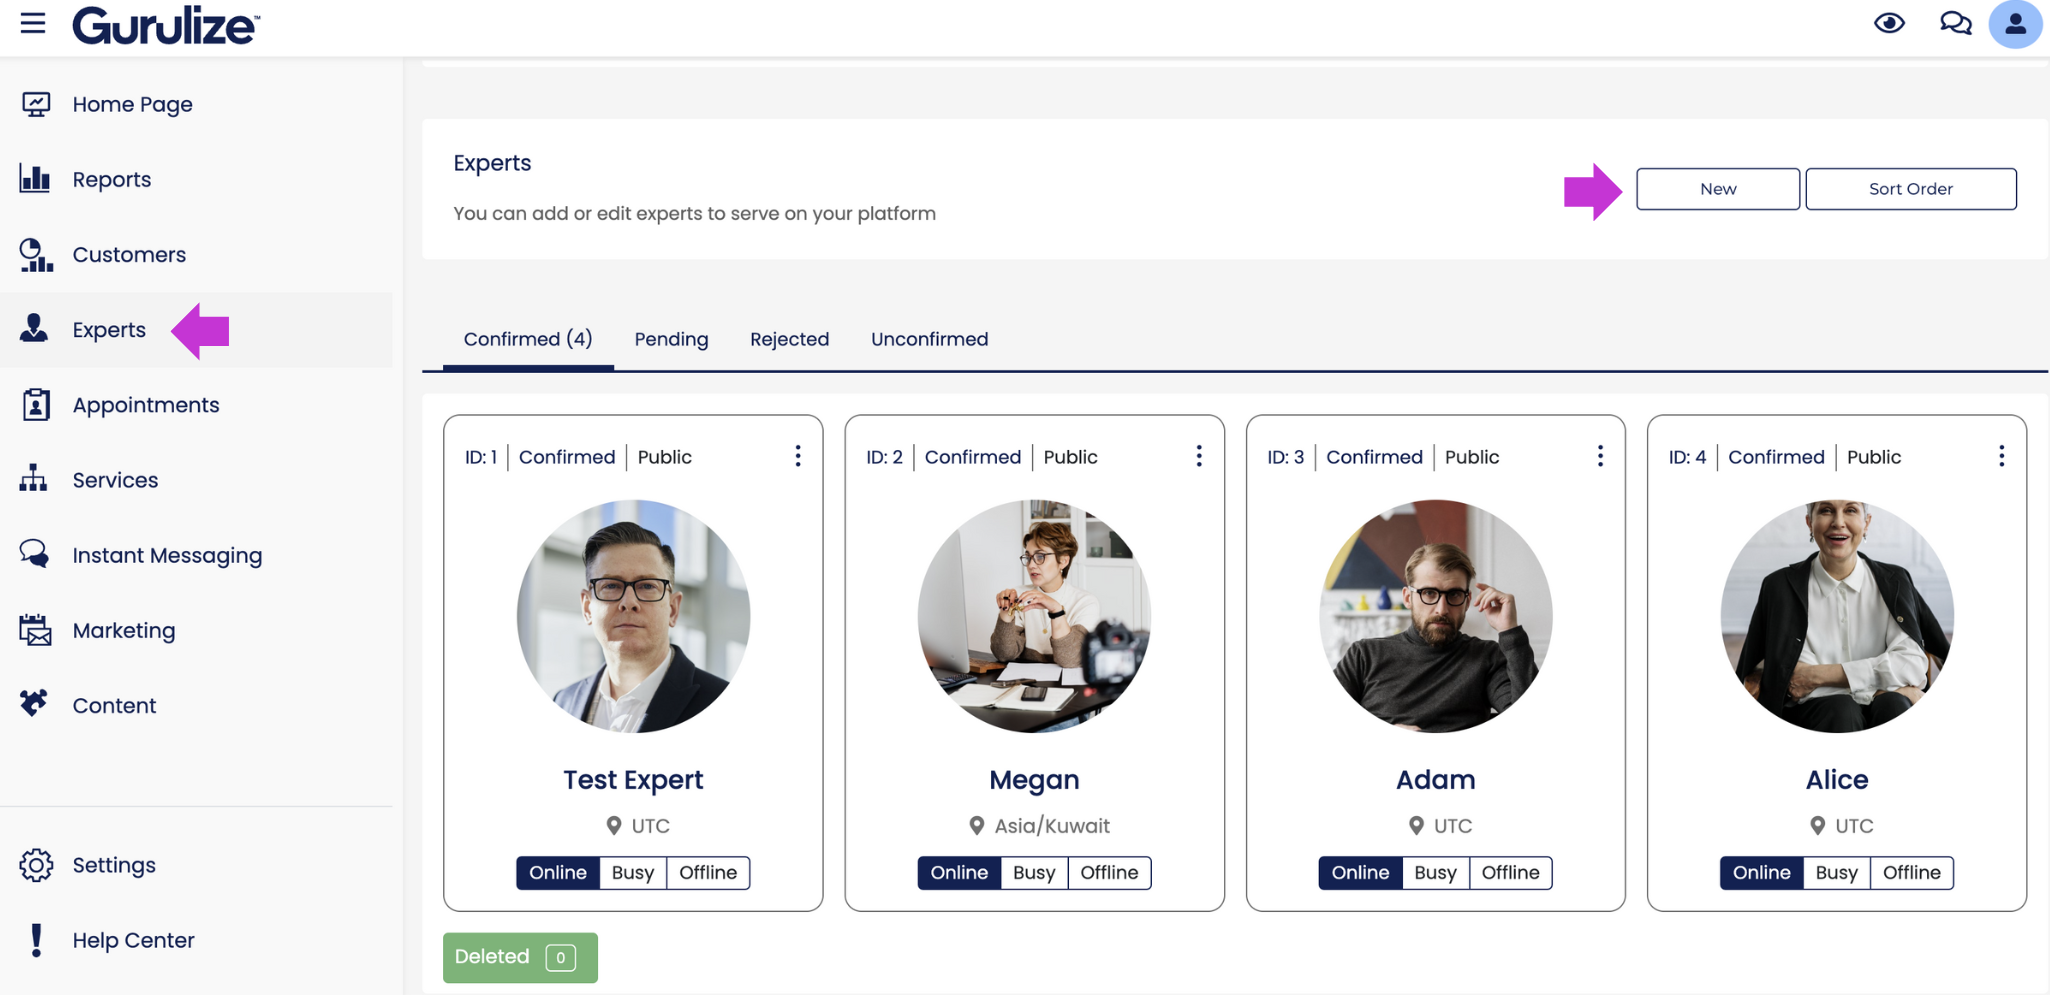Open the user profile avatar icon

(x=2015, y=24)
